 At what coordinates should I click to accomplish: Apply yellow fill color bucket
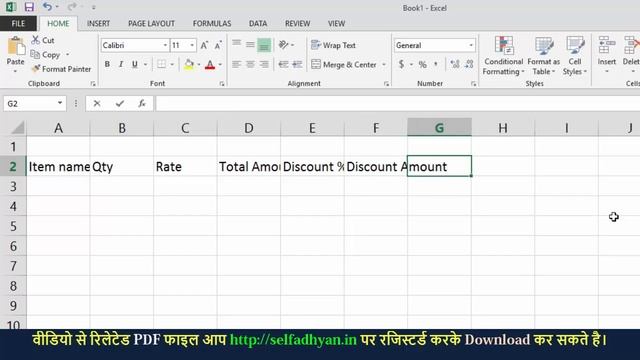click(189, 64)
